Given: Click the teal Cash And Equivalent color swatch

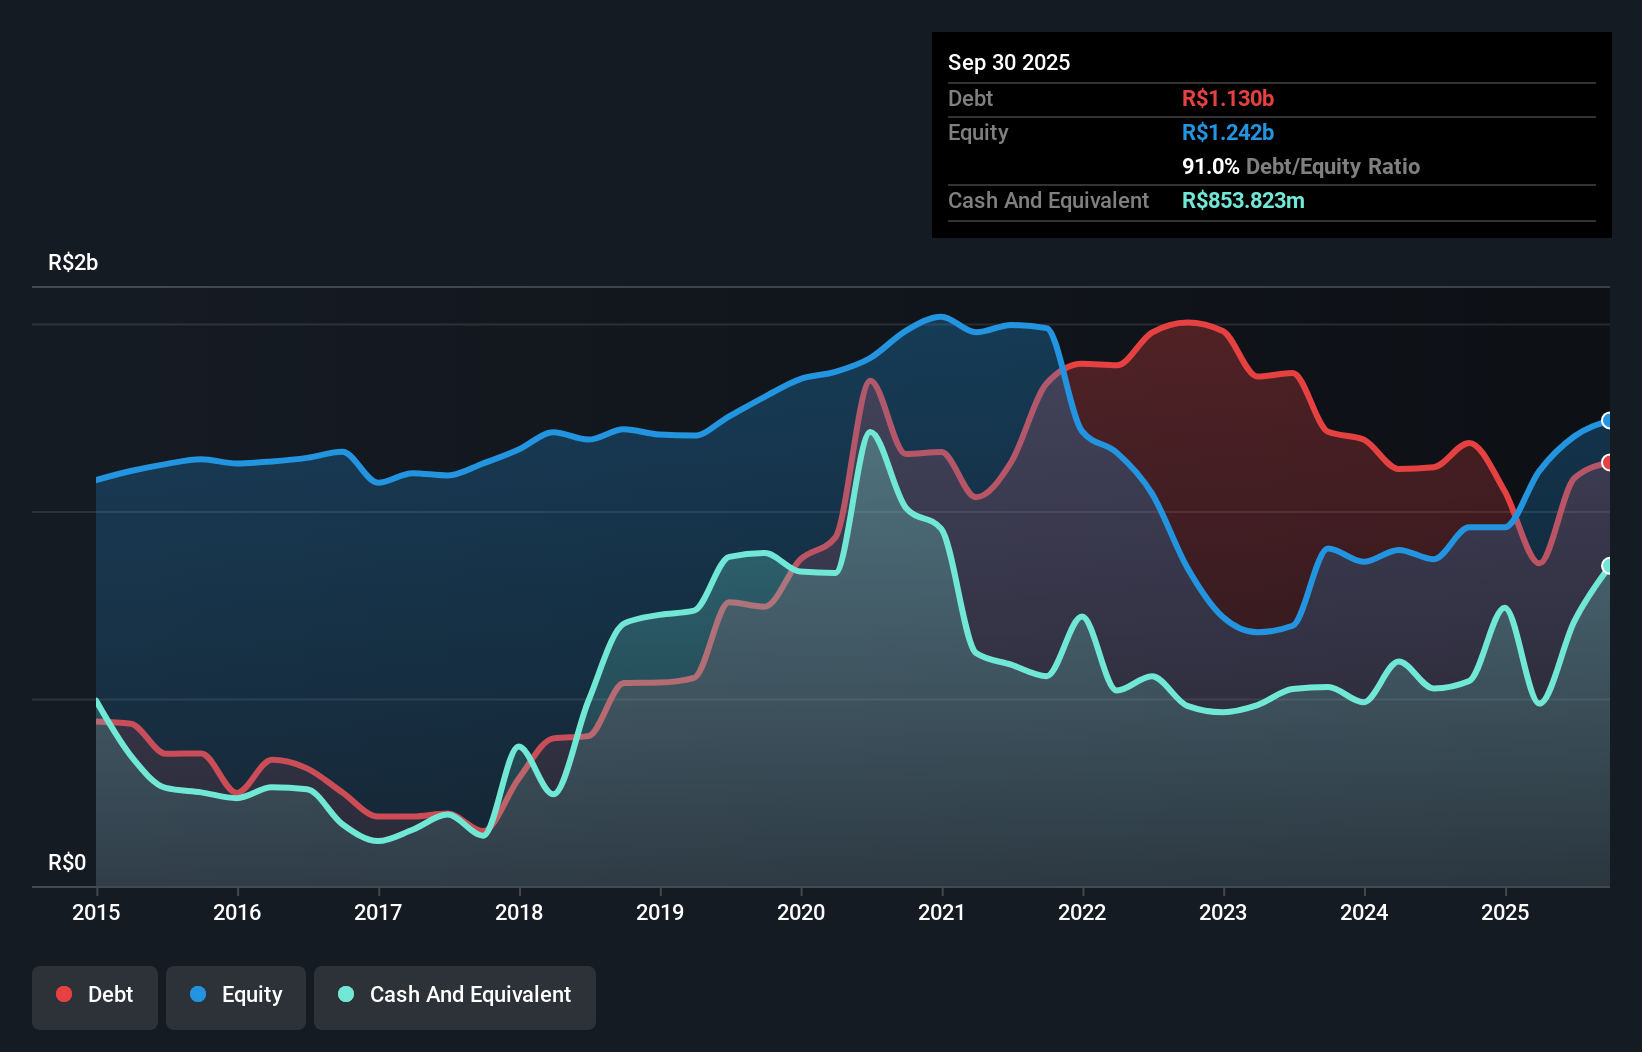Looking at the screenshot, I should tap(344, 995).
